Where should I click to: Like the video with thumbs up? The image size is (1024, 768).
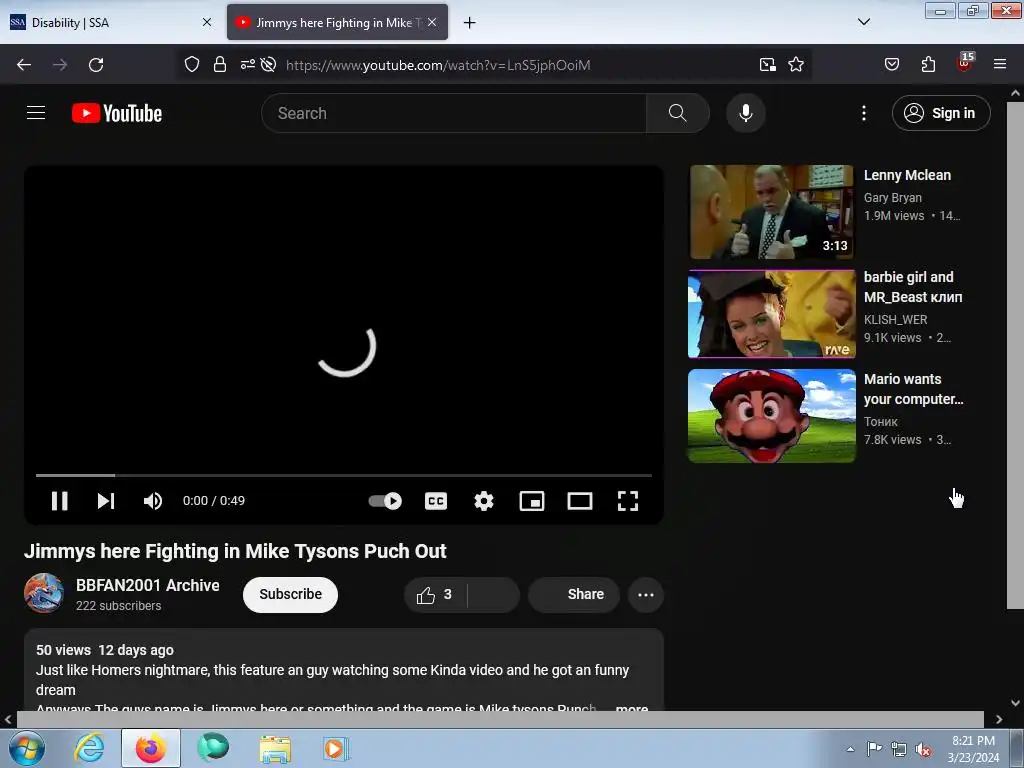tap(435, 594)
